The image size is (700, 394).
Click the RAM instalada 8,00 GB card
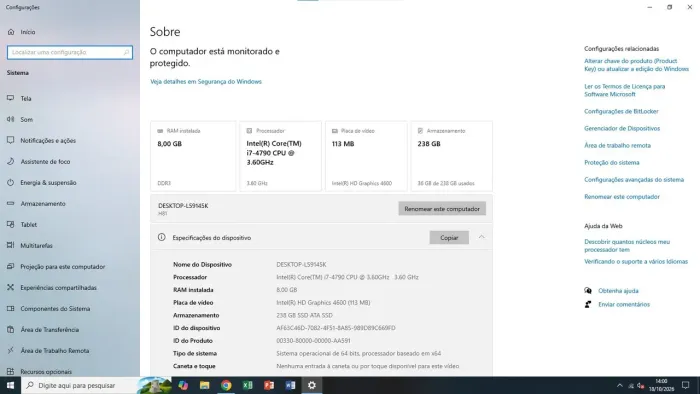coord(193,156)
